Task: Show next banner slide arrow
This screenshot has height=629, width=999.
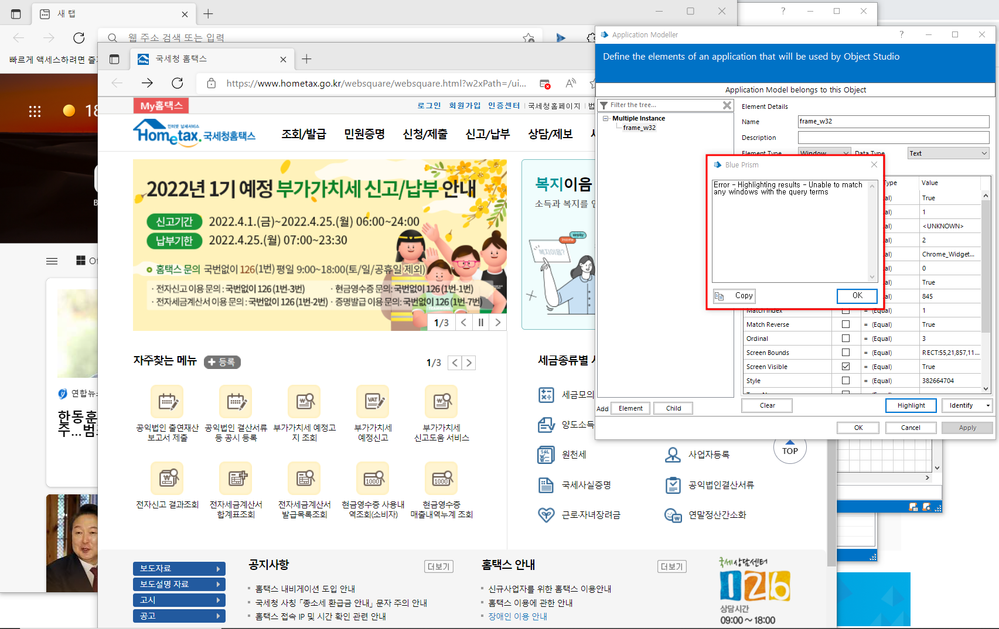Action: [498, 322]
